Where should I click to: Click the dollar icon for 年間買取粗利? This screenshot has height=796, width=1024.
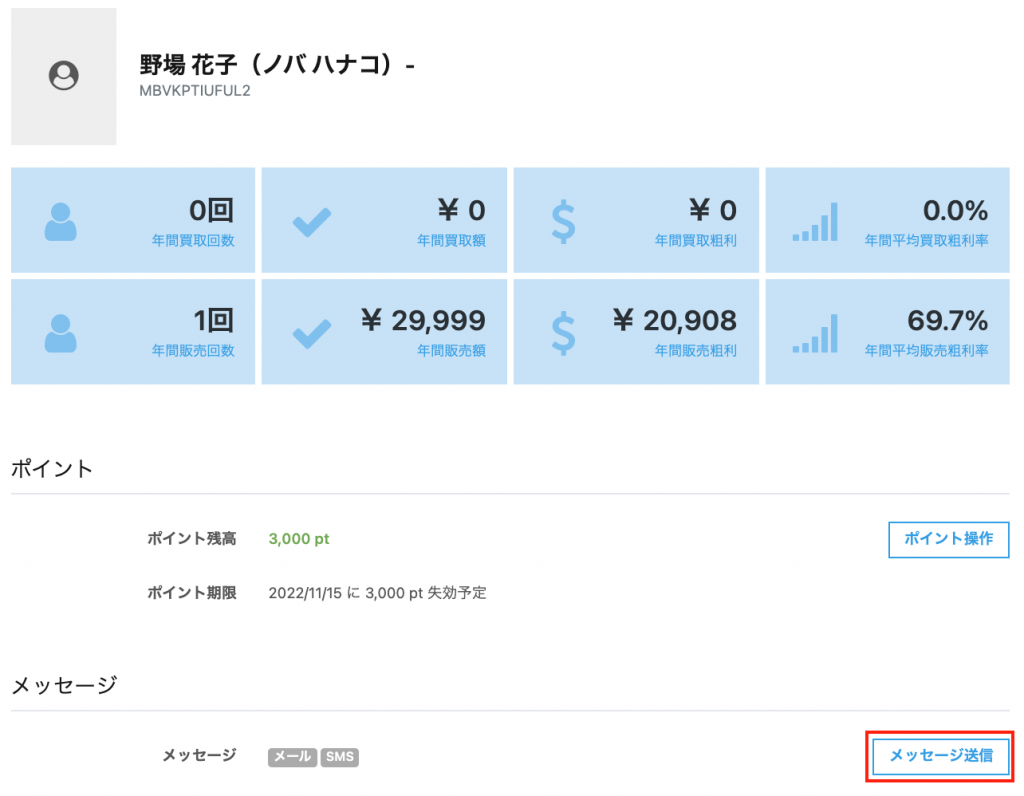coord(564,221)
